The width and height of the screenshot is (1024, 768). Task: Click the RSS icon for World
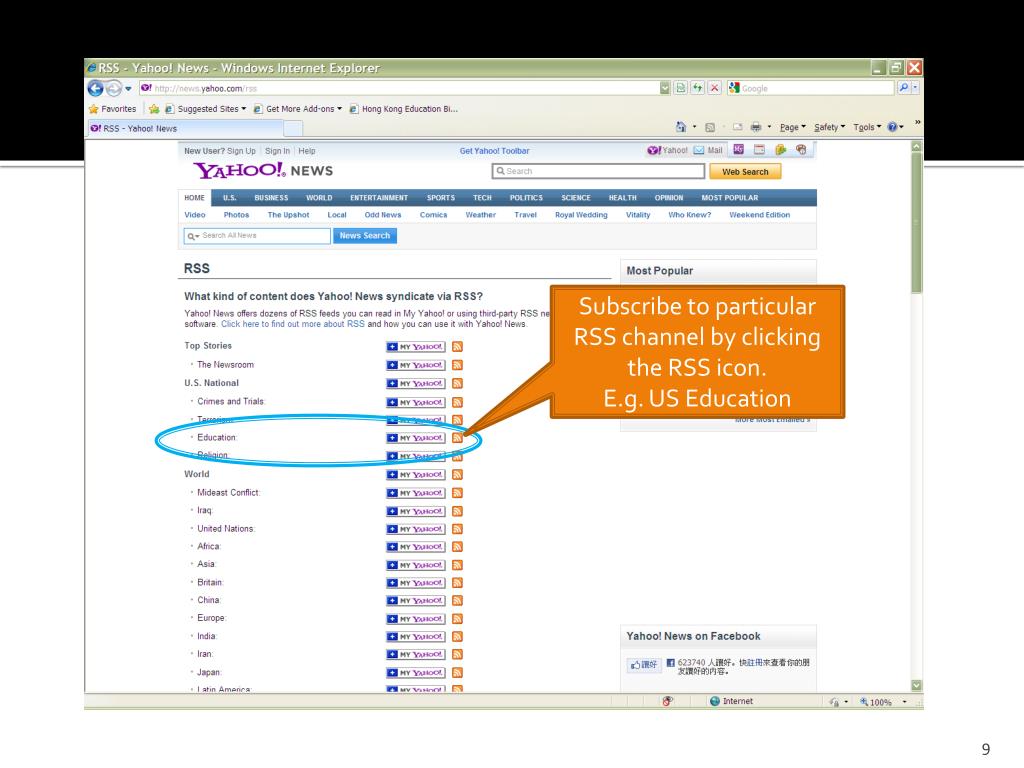tap(457, 475)
